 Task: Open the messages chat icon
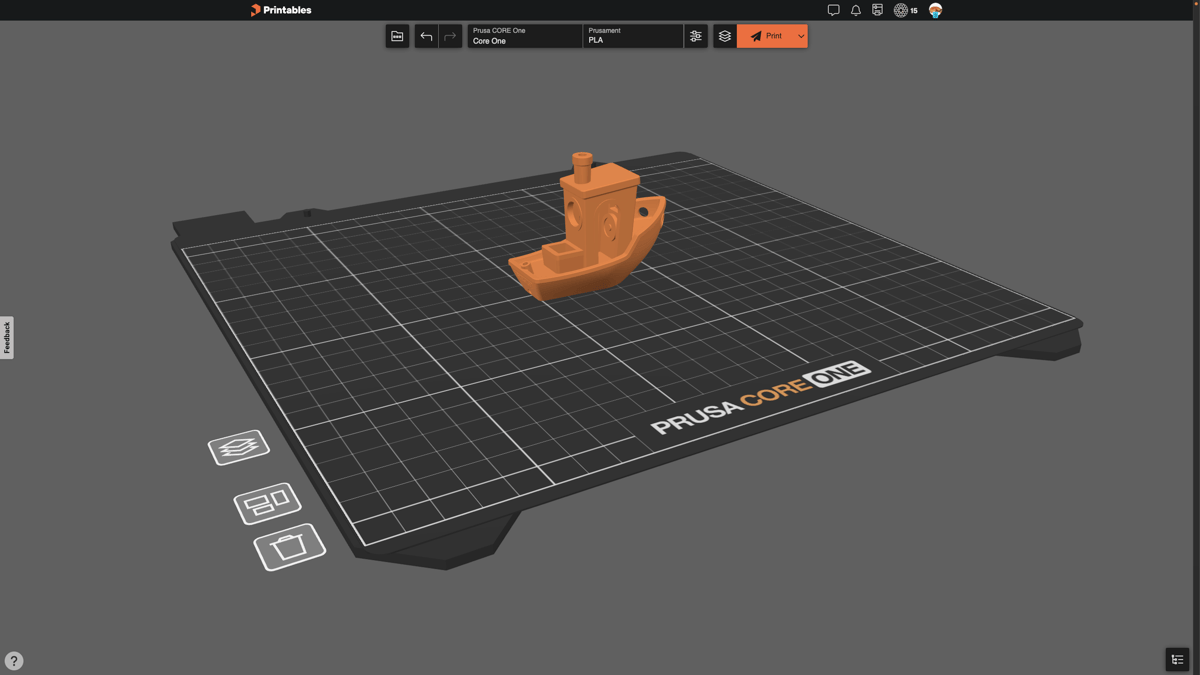coord(833,10)
